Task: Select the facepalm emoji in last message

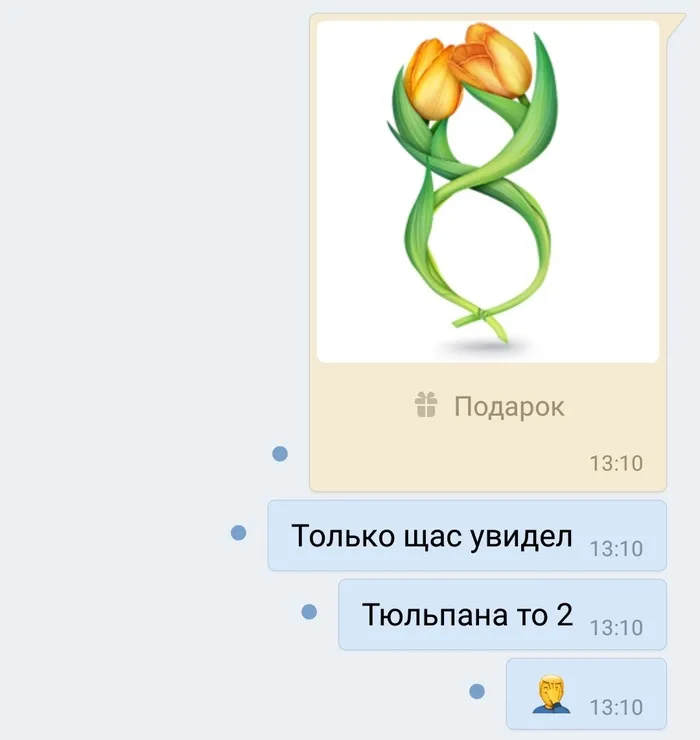Action: click(x=551, y=694)
